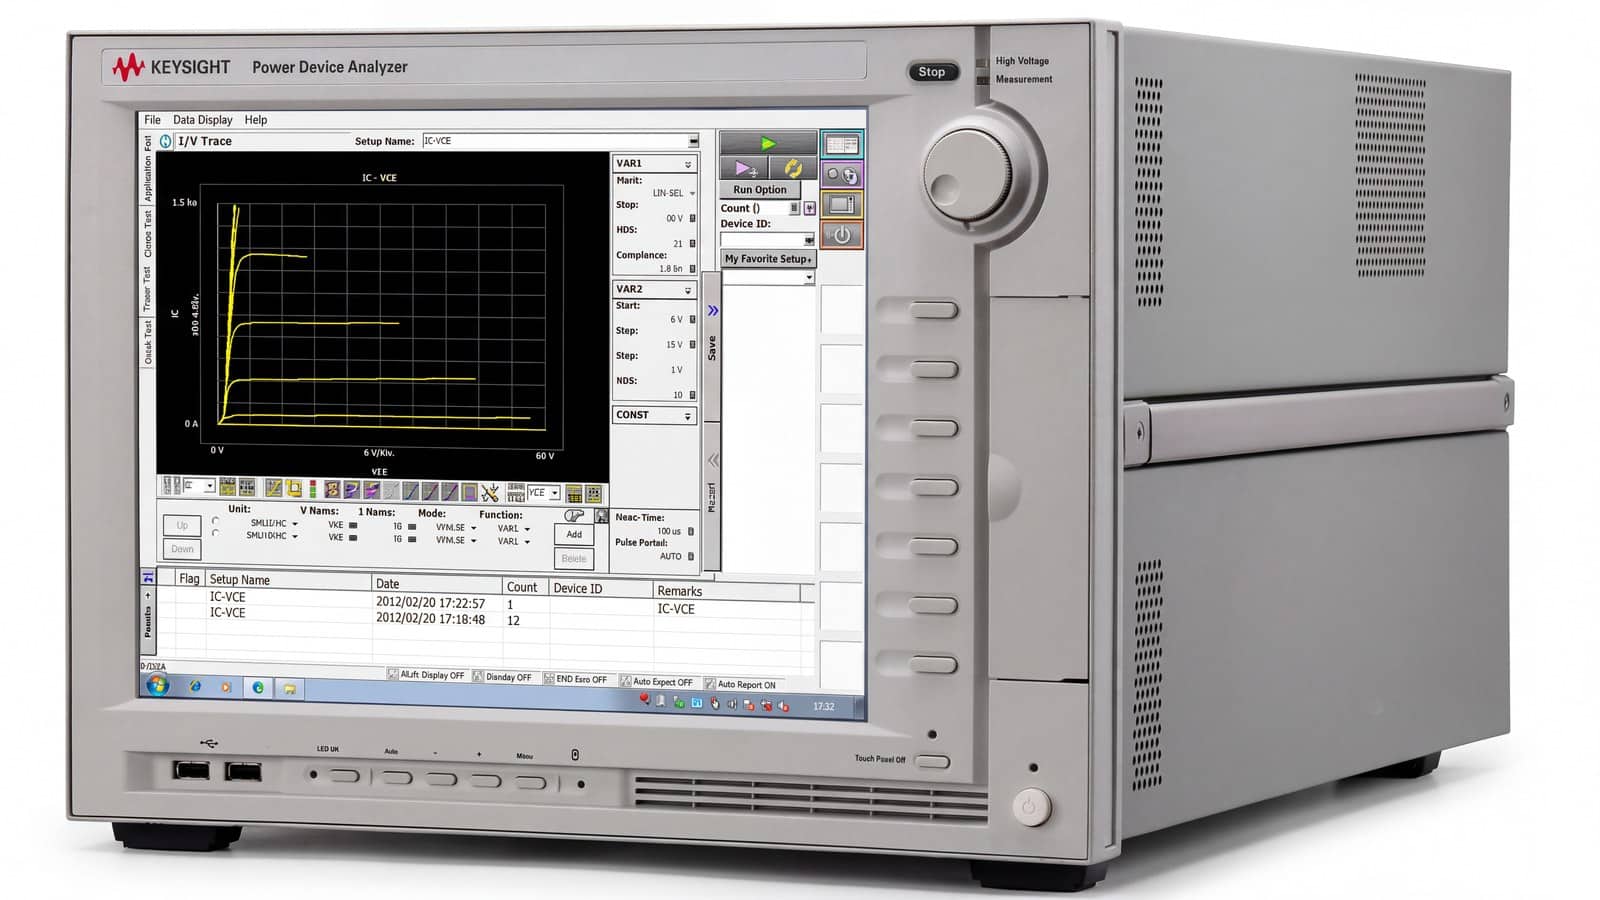Viewport: 1600px width, 900px height.
Task: Expand the VAR2 section header
Action: (x=655, y=289)
